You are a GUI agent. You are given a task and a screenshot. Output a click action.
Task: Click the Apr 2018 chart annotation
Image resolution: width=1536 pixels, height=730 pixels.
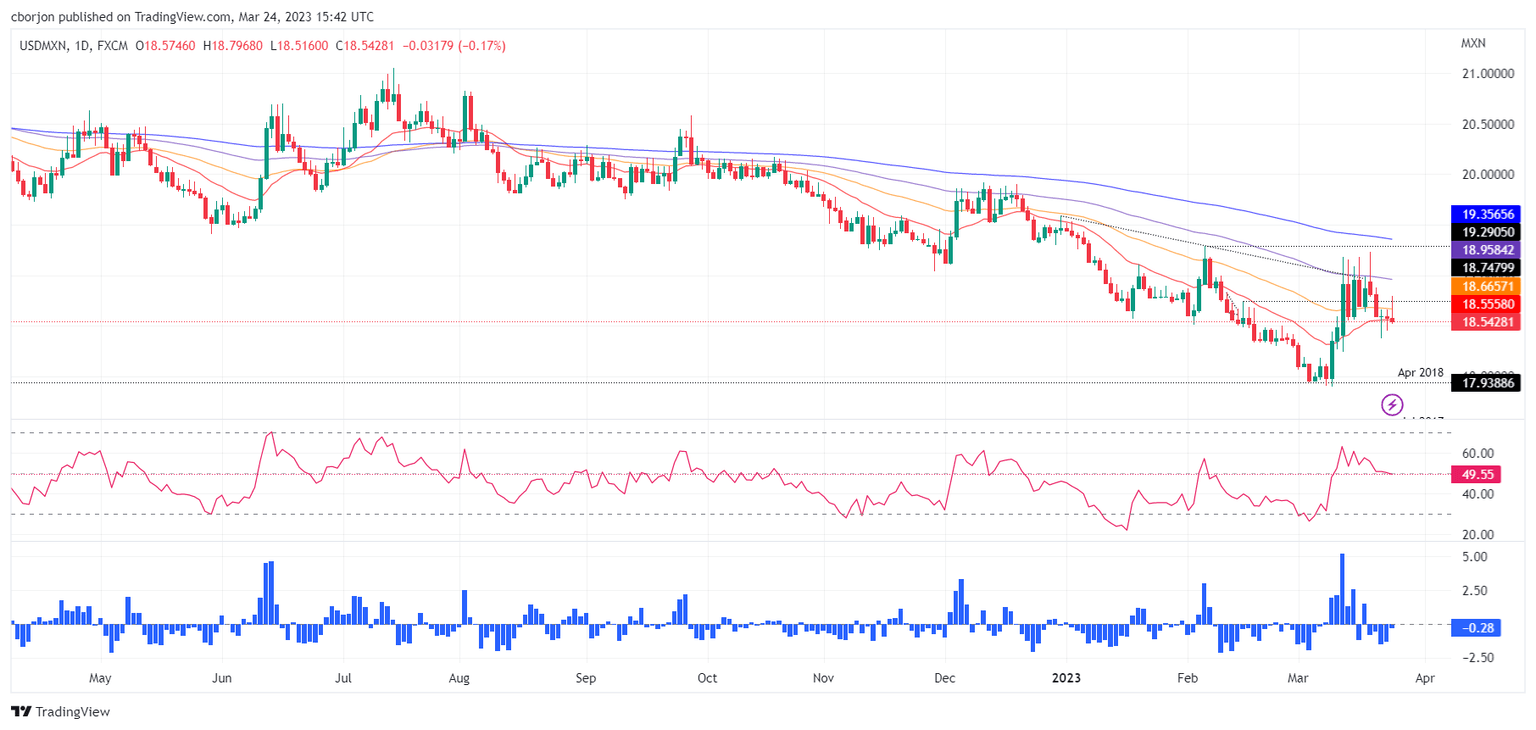tap(1420, 372)
